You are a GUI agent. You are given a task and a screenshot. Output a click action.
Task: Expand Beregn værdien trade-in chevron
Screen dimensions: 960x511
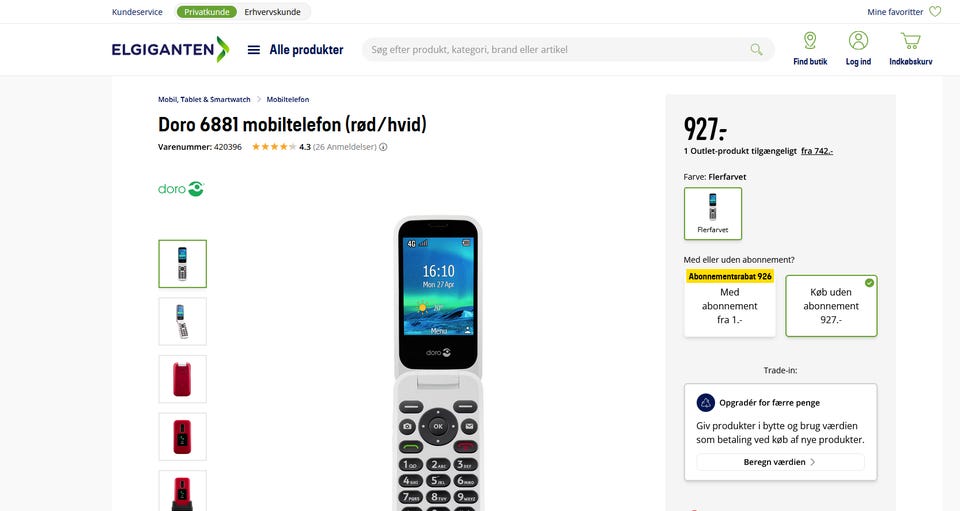coord(812,462)
